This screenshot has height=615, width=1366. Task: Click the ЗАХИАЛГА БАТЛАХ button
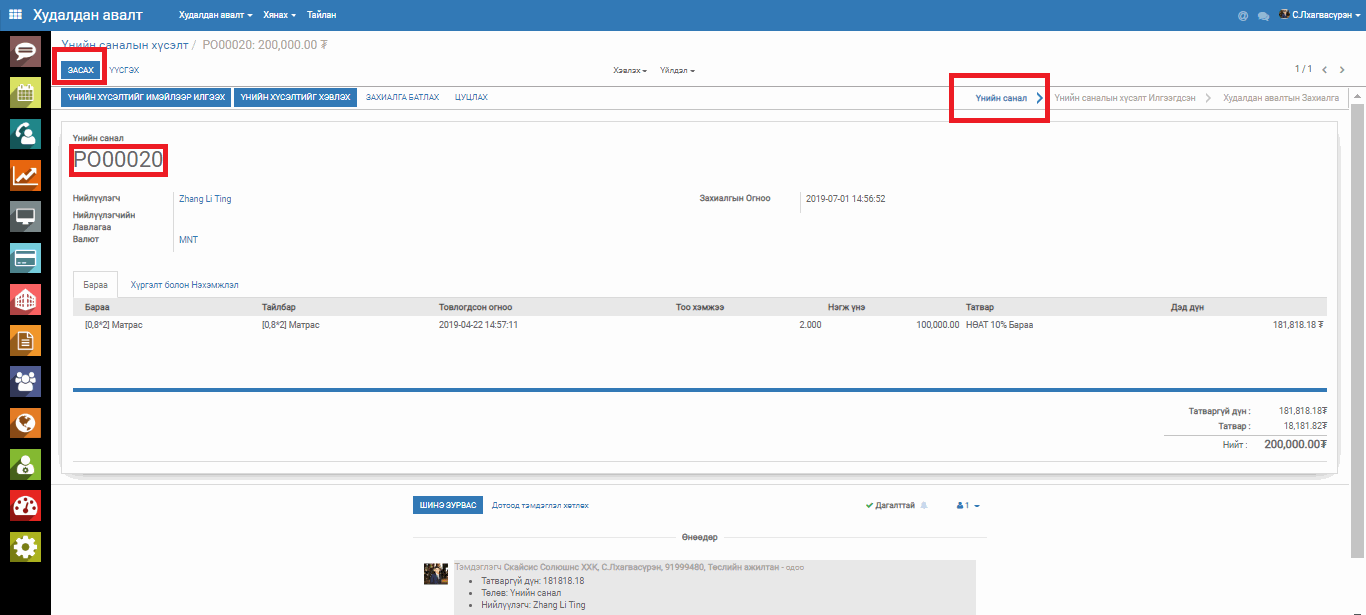(x=402, y=97)
